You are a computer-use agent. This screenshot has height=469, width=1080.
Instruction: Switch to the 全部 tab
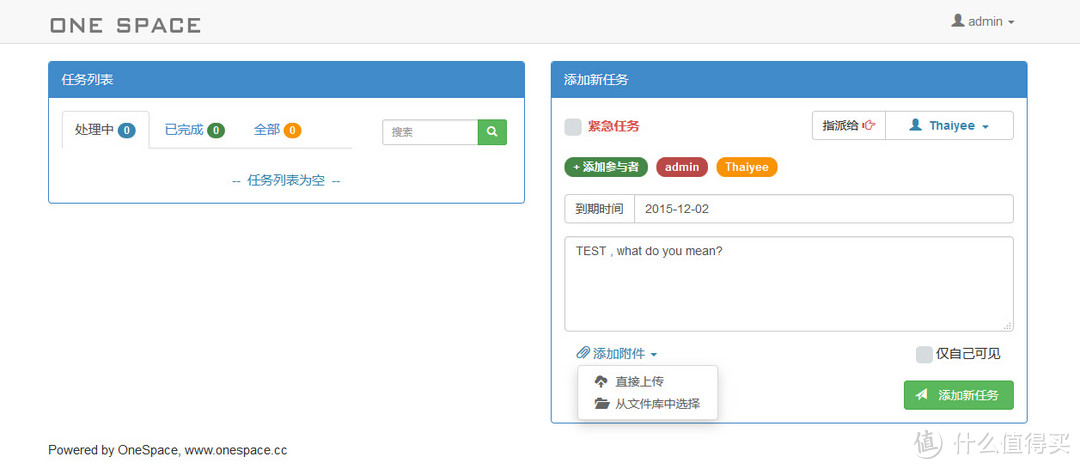click(278, 129)
